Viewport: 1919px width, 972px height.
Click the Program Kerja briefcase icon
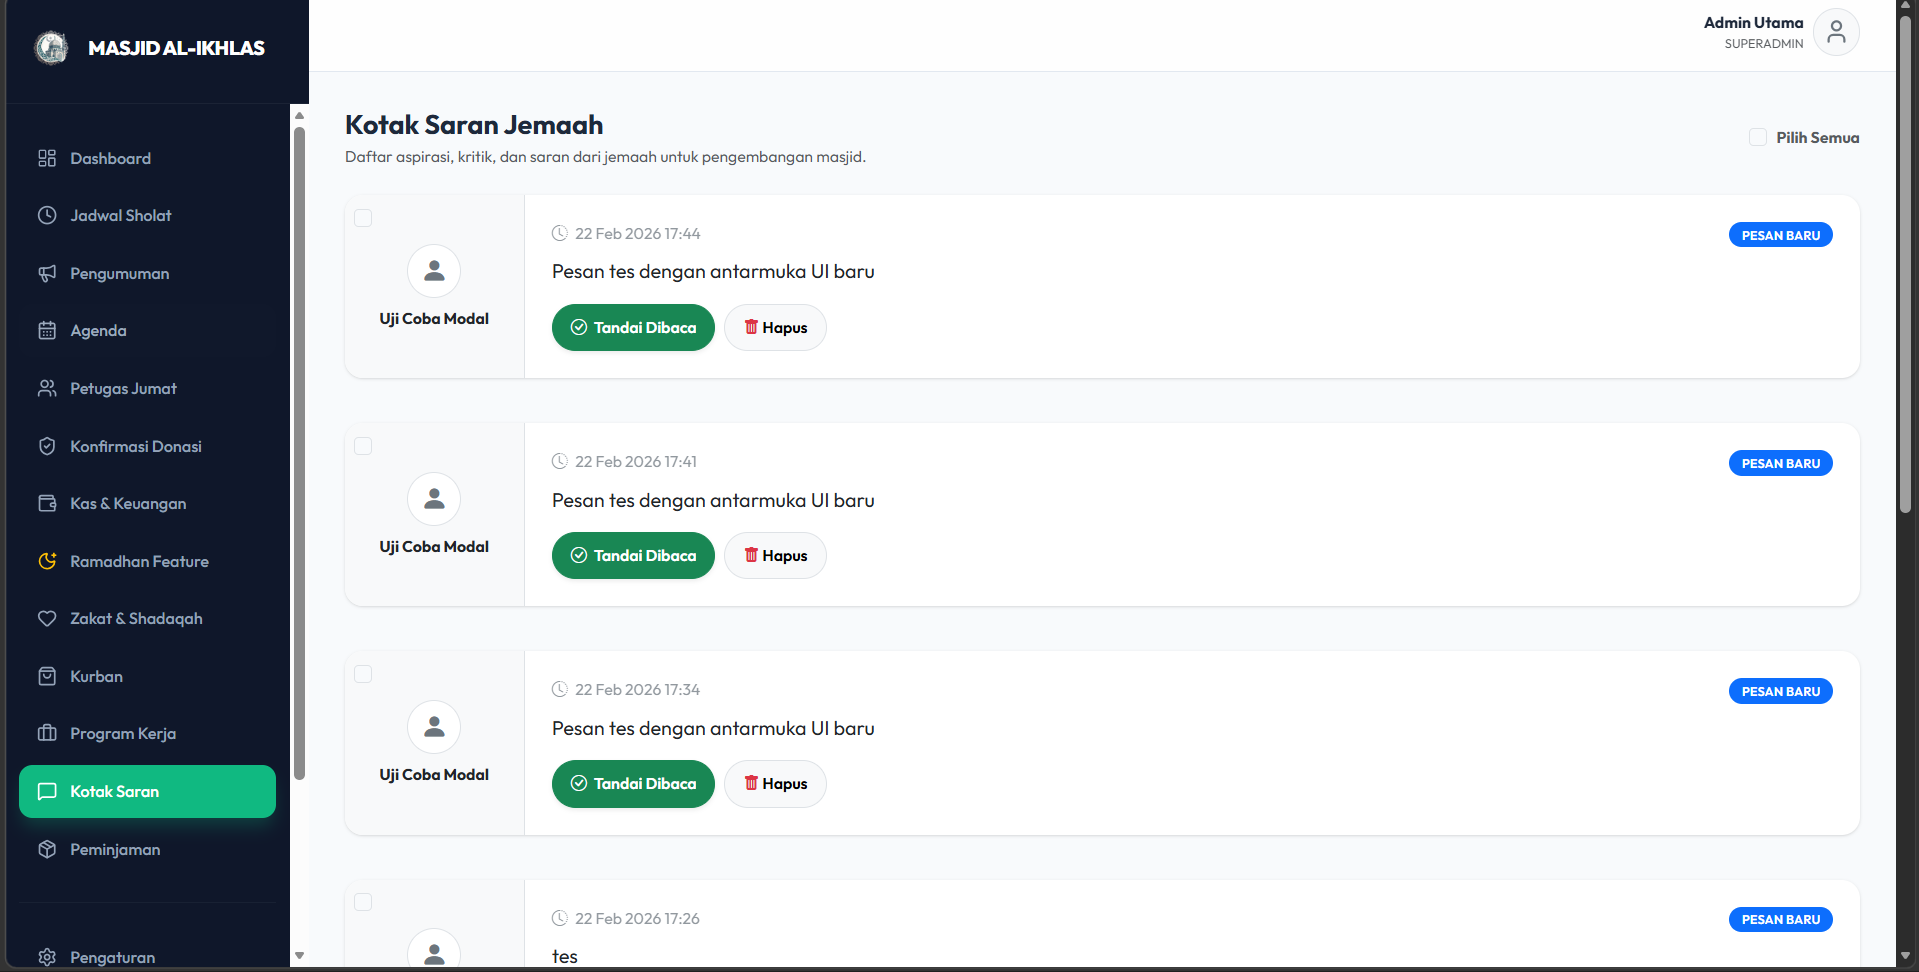(x=47, y=733)
